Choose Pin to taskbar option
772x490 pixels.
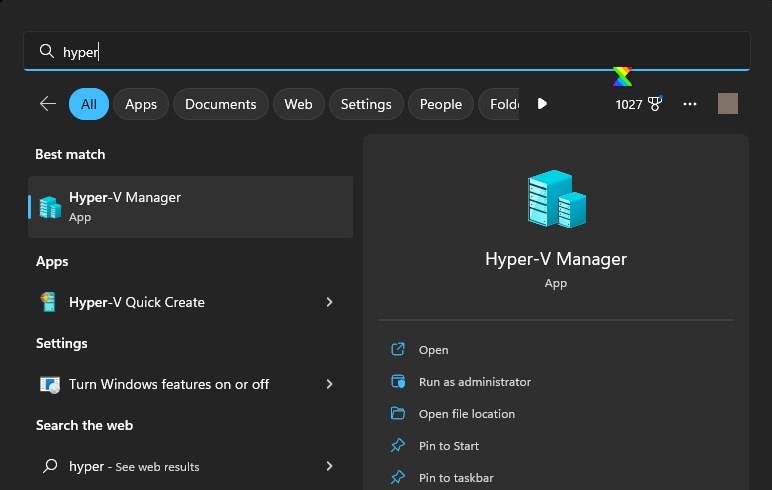(x=456, y=478)
